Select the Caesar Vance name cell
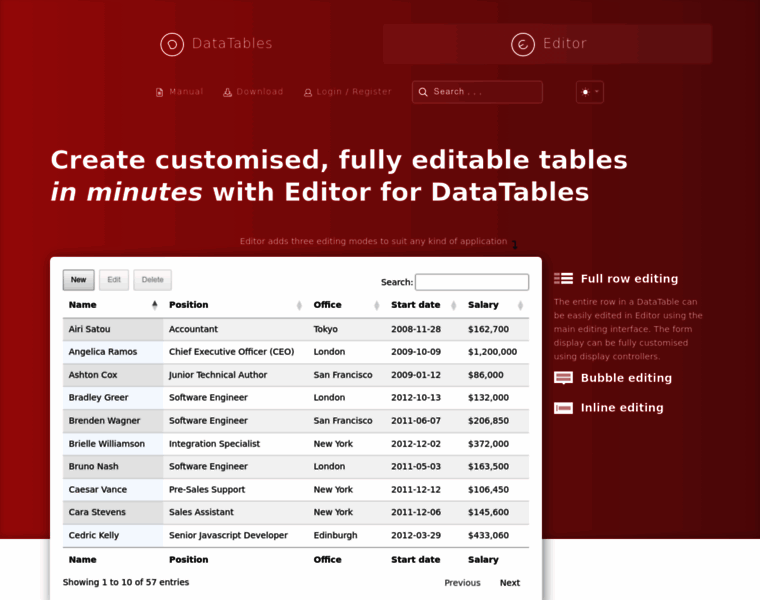Screen dimensions: 760x600 click(x=113, y=490)
